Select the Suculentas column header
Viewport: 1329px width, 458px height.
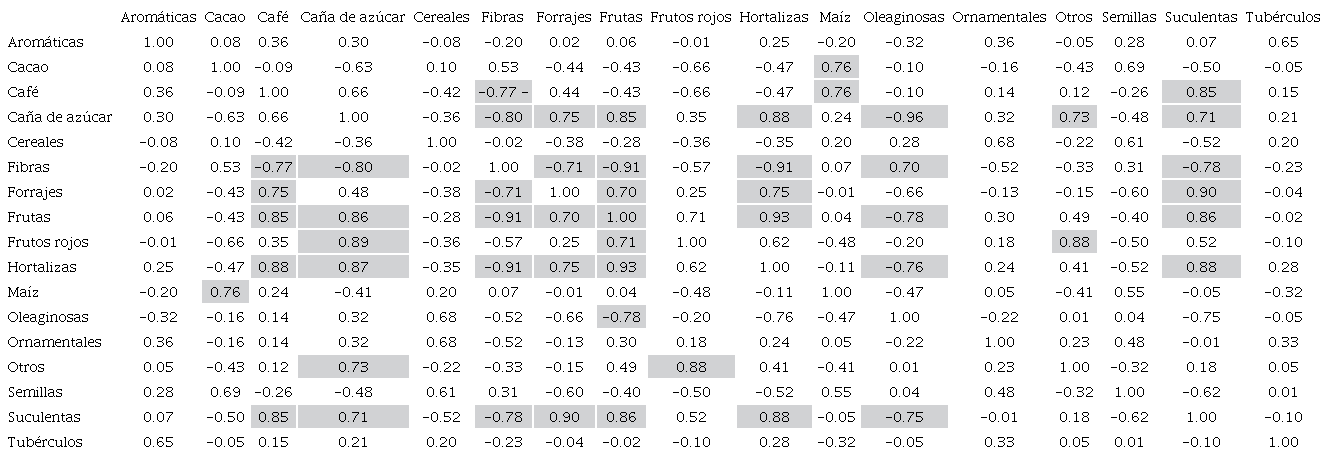tap(1201, 17)
